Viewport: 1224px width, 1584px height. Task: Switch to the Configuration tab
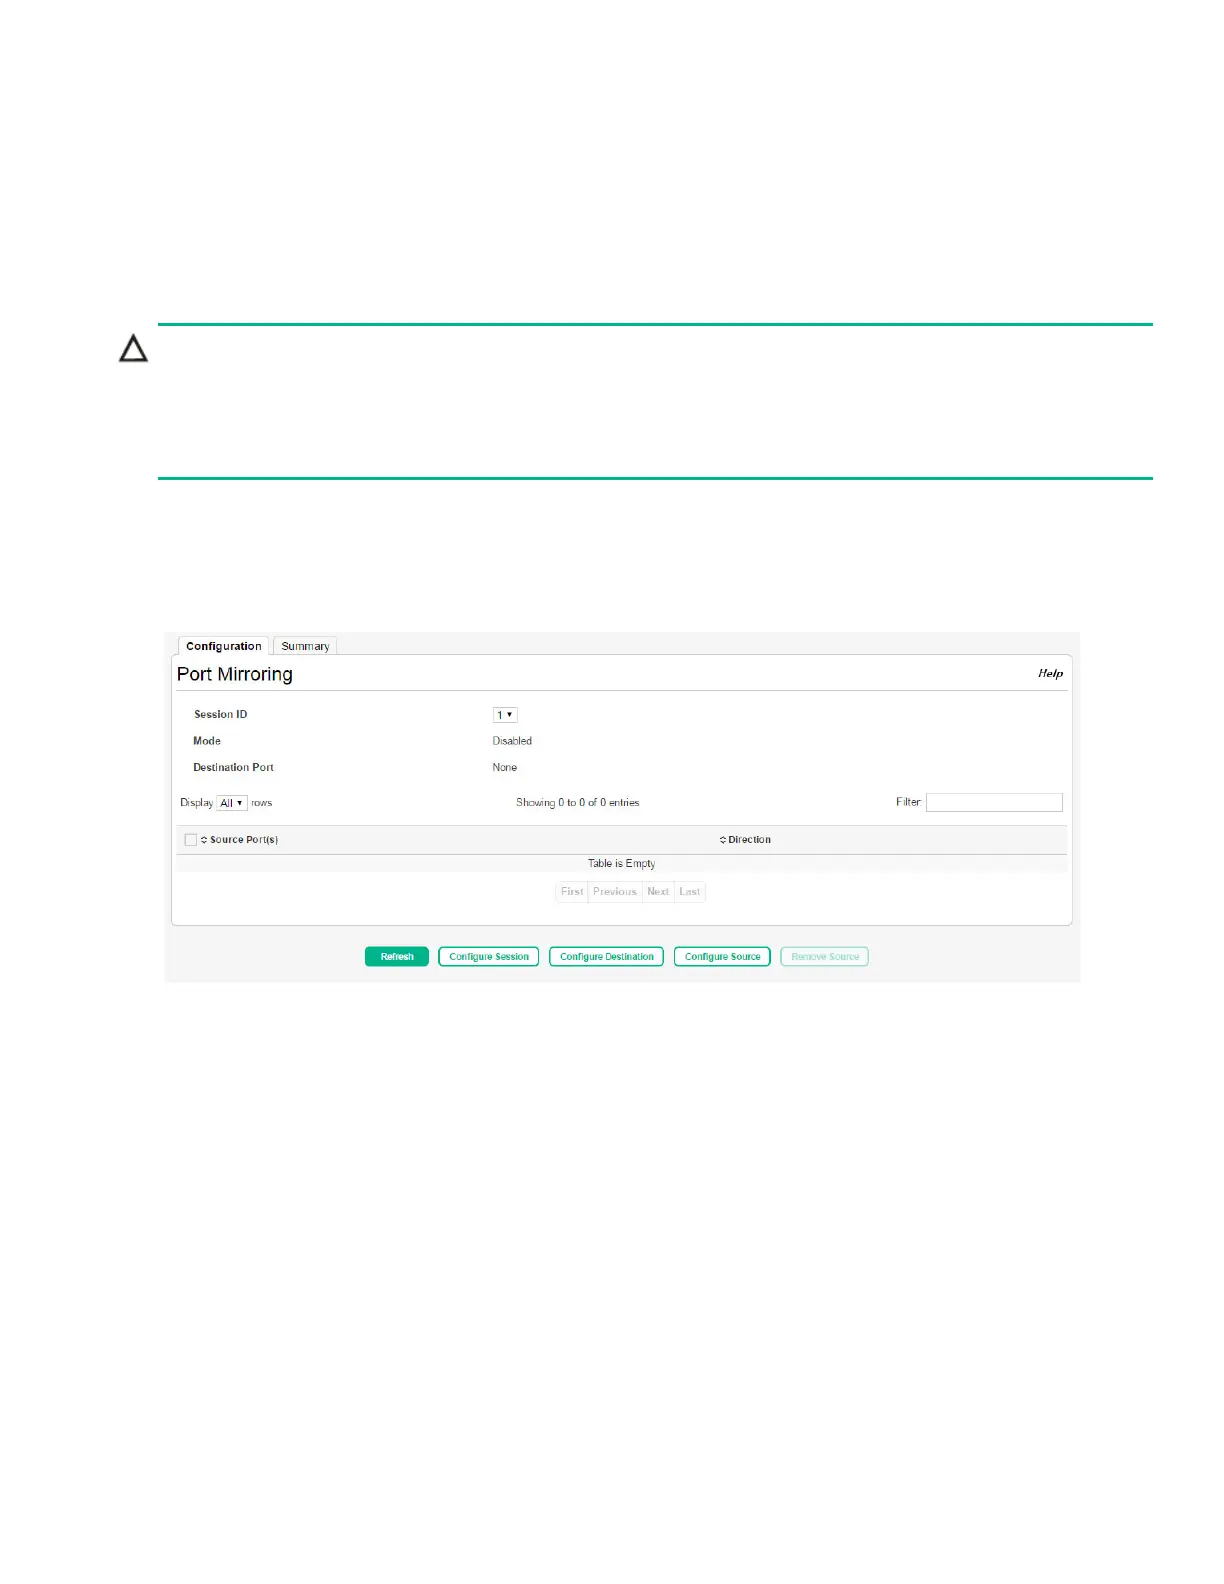224,646
